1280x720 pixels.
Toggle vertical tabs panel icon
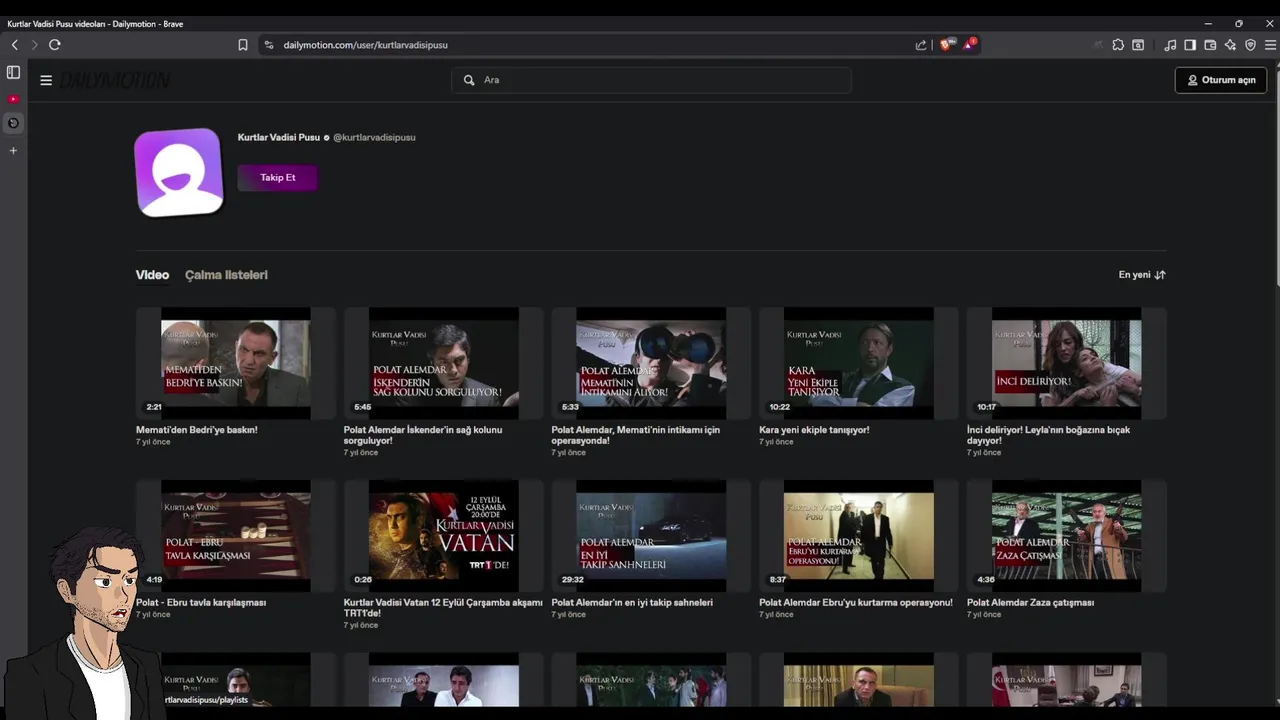coord(13,72)
